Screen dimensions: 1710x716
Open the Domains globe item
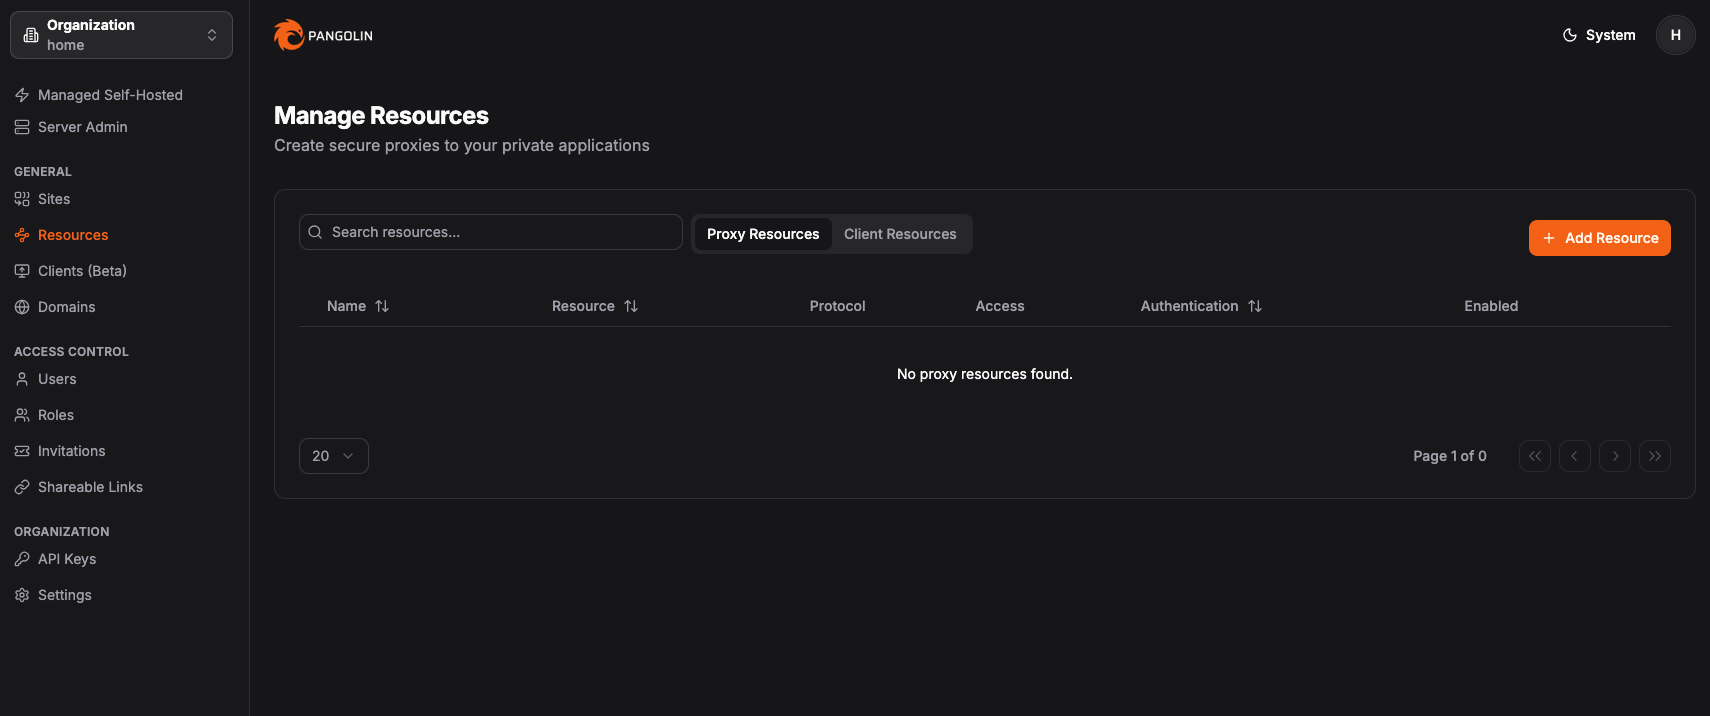66,307
